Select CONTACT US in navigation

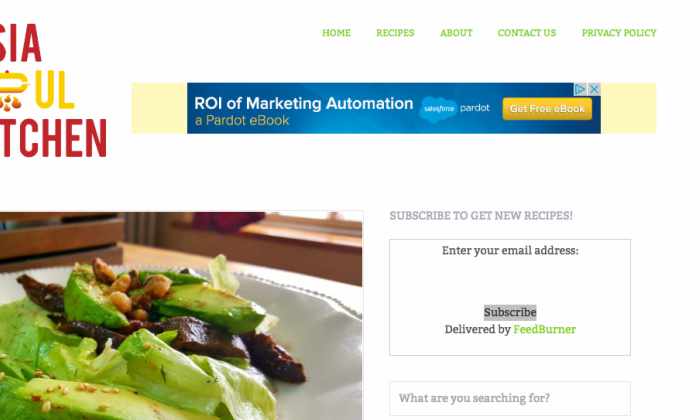click(527, 33)
